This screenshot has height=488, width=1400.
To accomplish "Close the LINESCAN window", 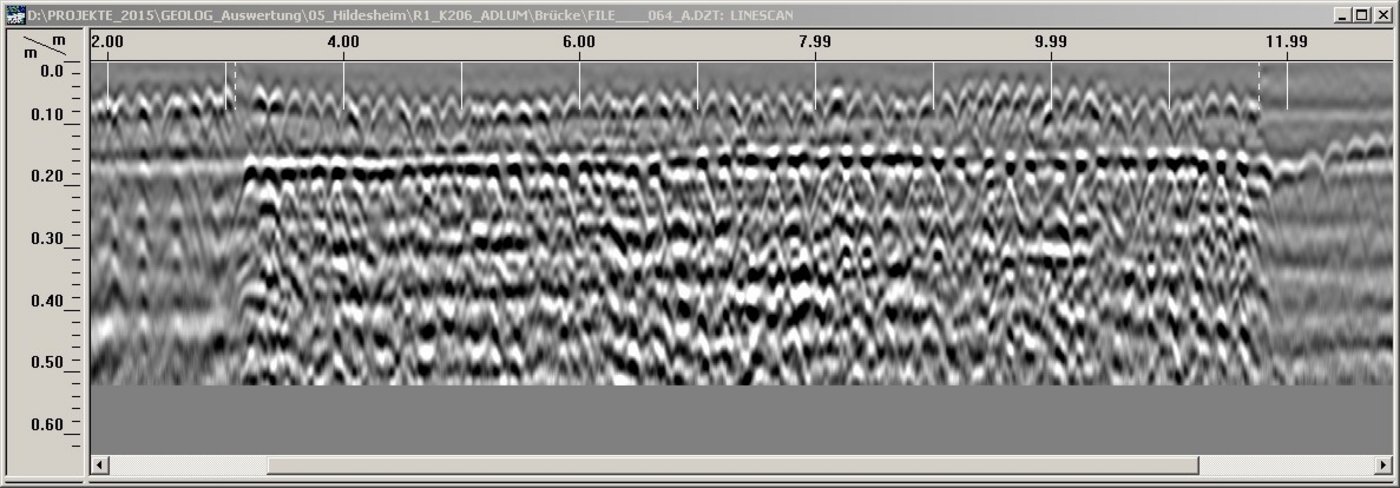I will coord(1381,15).
